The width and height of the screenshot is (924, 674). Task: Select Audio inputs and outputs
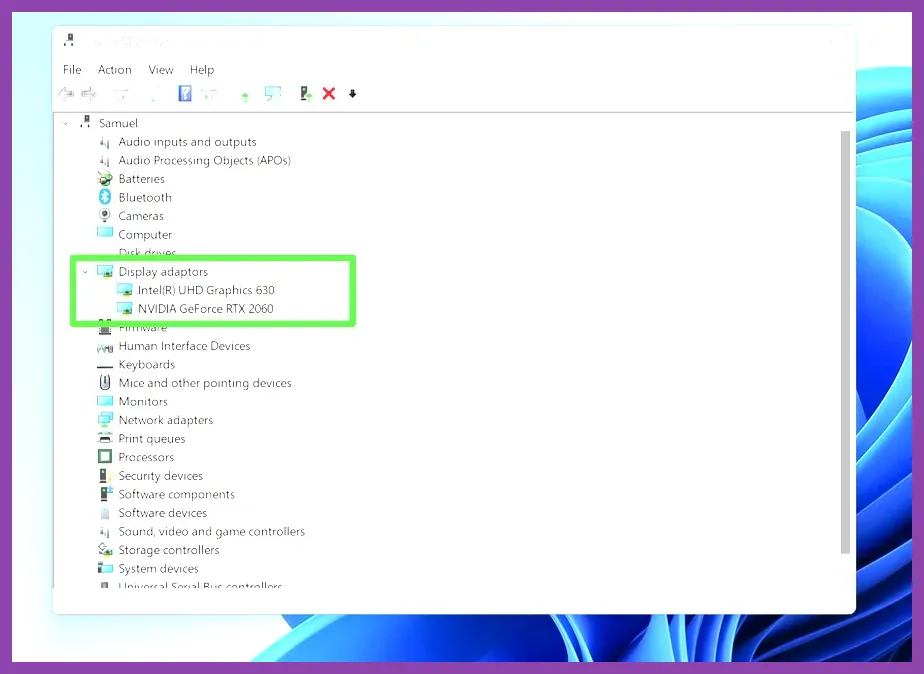click(x=187, y=141)
